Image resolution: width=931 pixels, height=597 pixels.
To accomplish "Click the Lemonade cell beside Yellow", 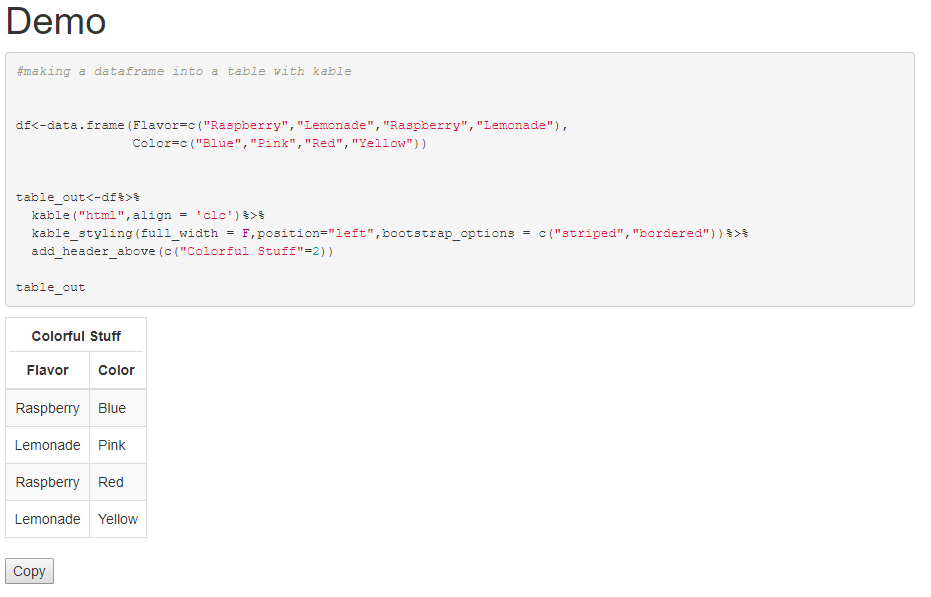I will tap(48, 519).
